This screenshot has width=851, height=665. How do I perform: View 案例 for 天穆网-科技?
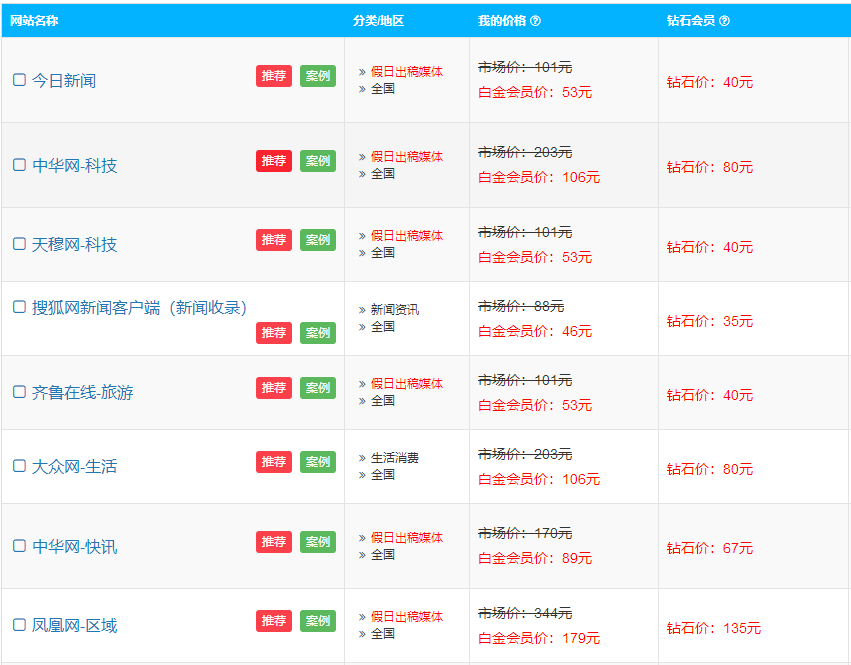318,240
